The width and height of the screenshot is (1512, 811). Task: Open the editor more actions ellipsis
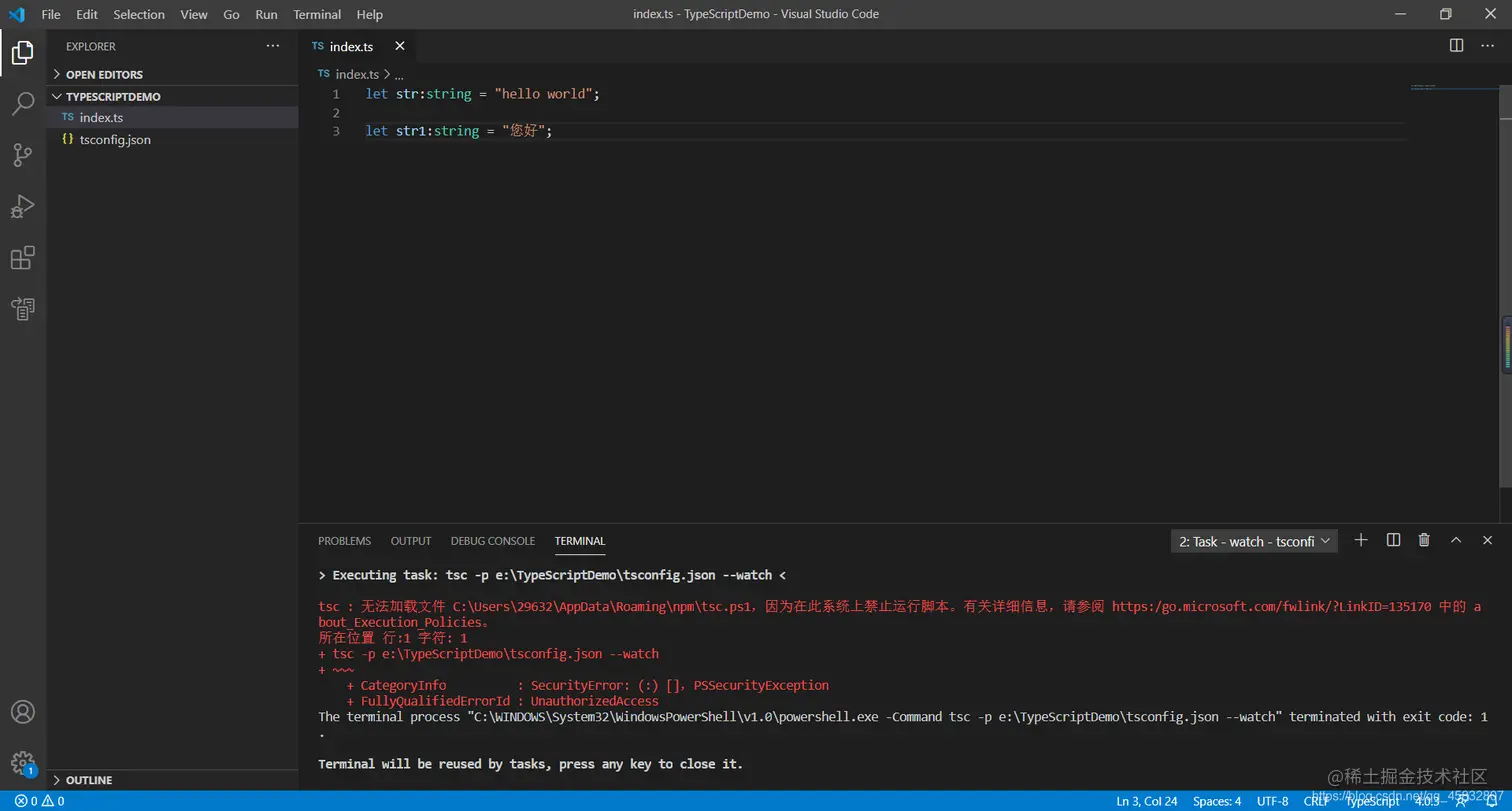pyautogui.click(x=1487, y=46)
